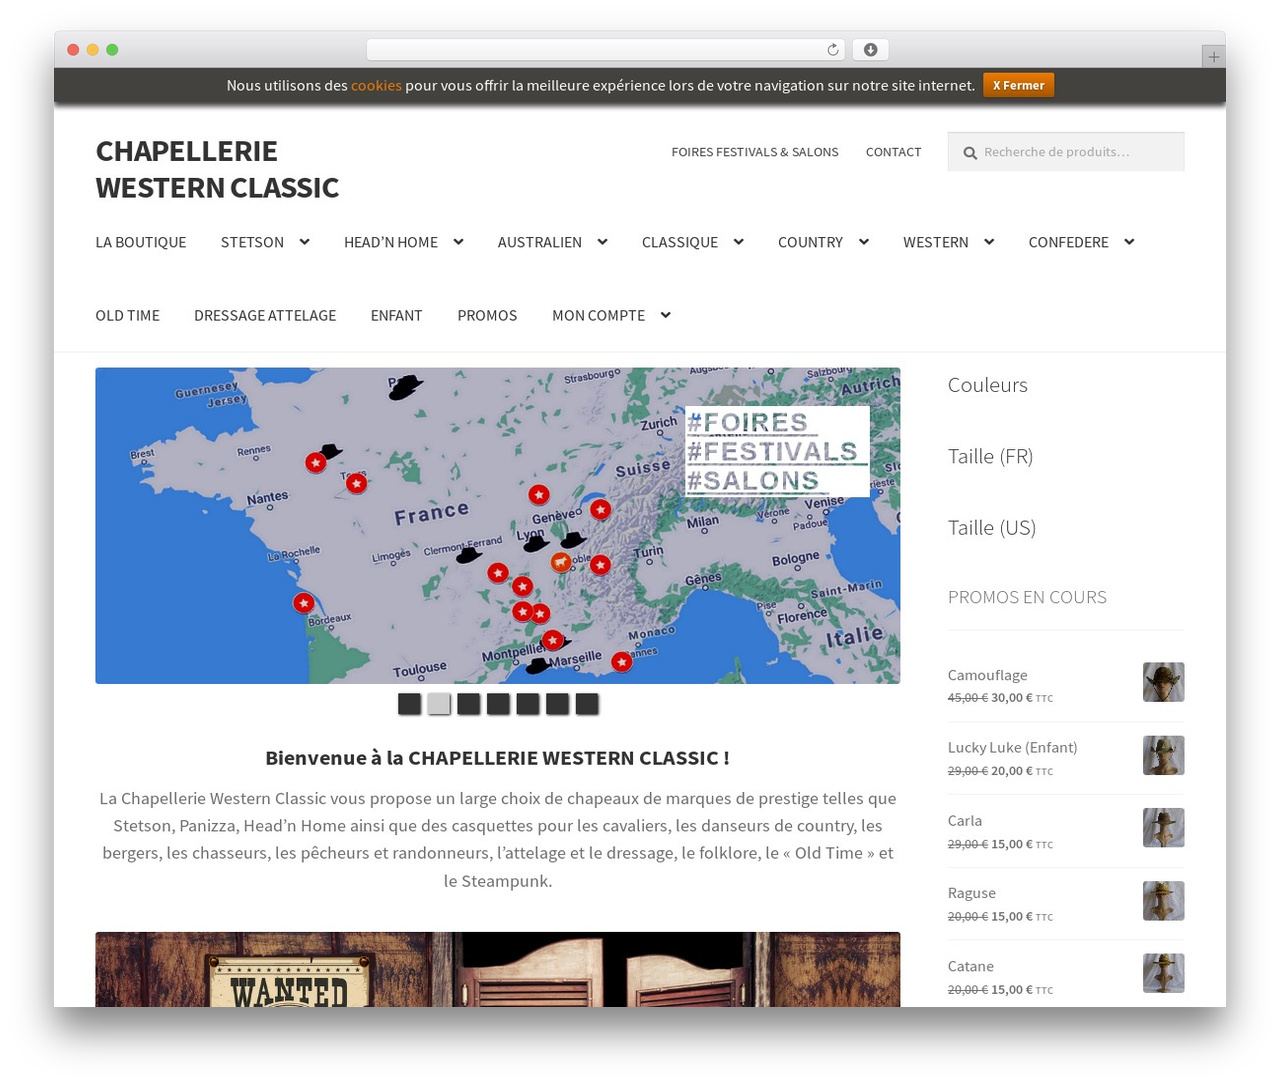Open the Contact page link

[x=893, y=152]
